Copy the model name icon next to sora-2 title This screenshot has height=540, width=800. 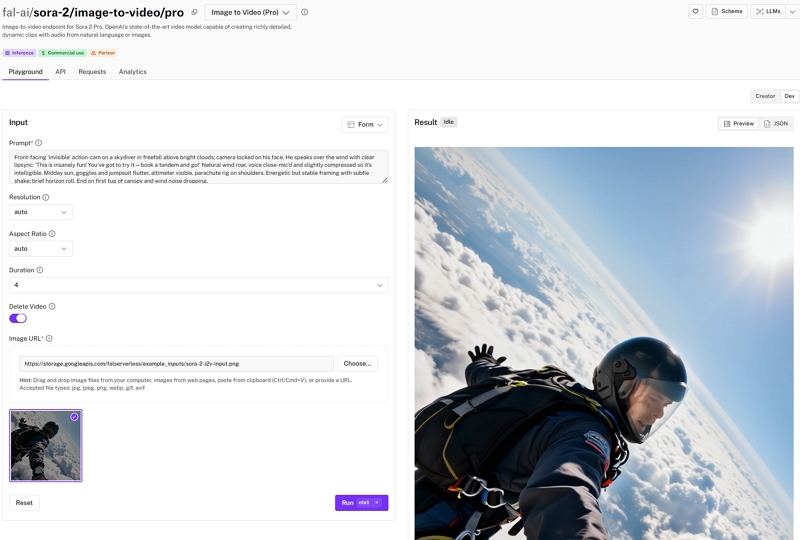[194, 12]
